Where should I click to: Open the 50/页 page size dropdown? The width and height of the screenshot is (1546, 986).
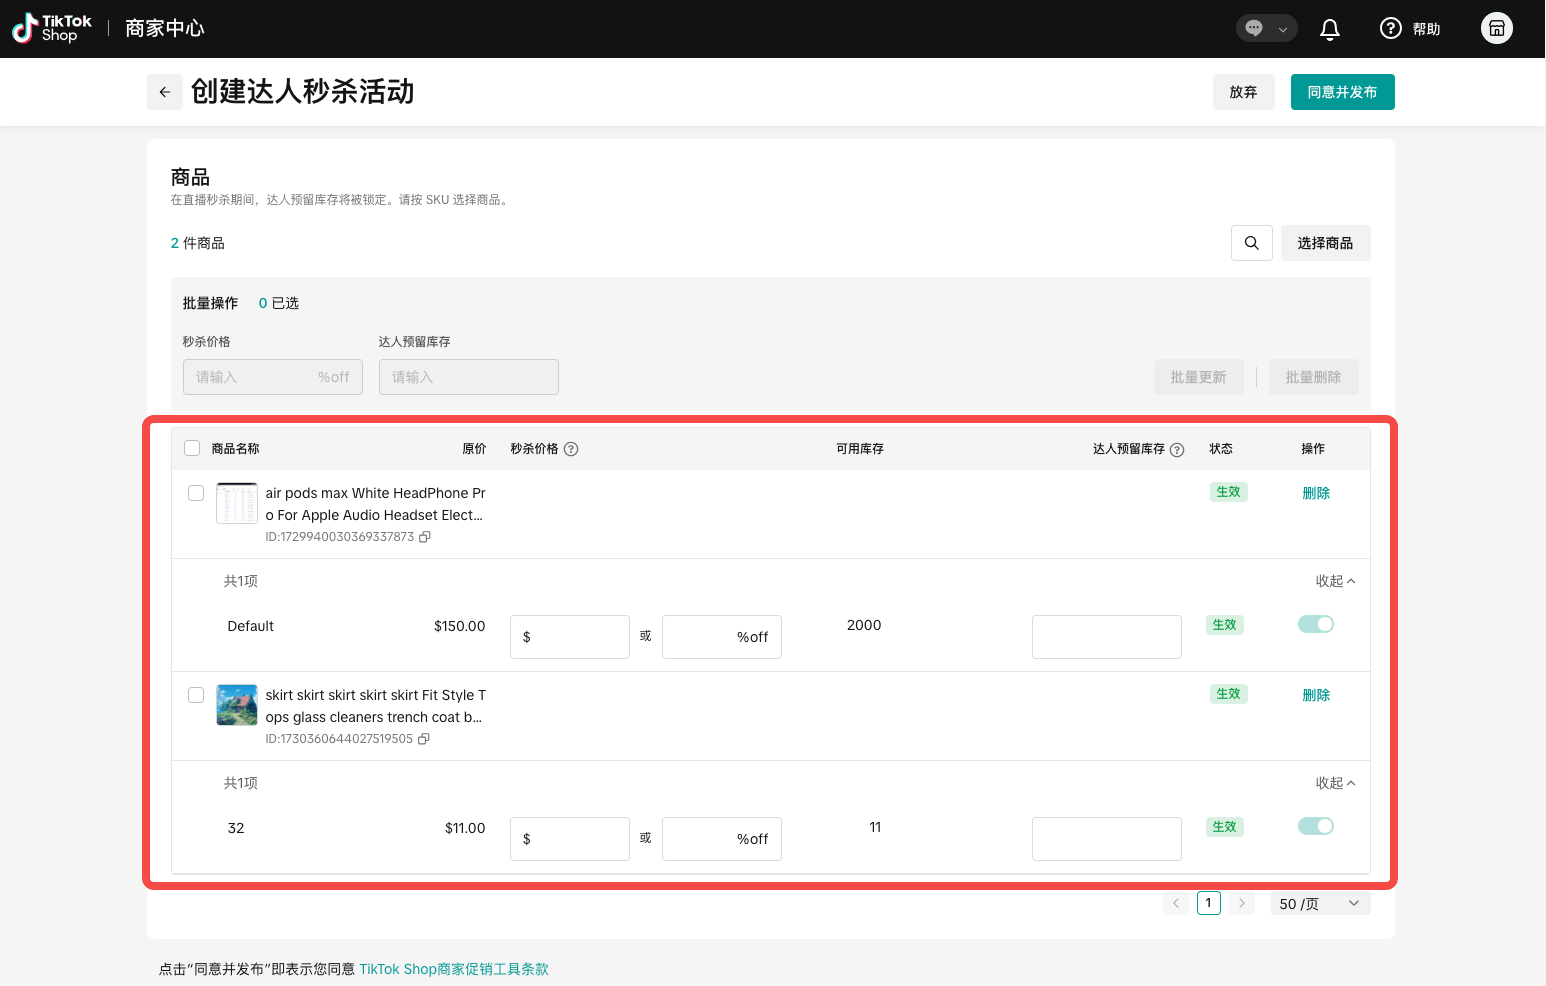tap(1319, 904)
